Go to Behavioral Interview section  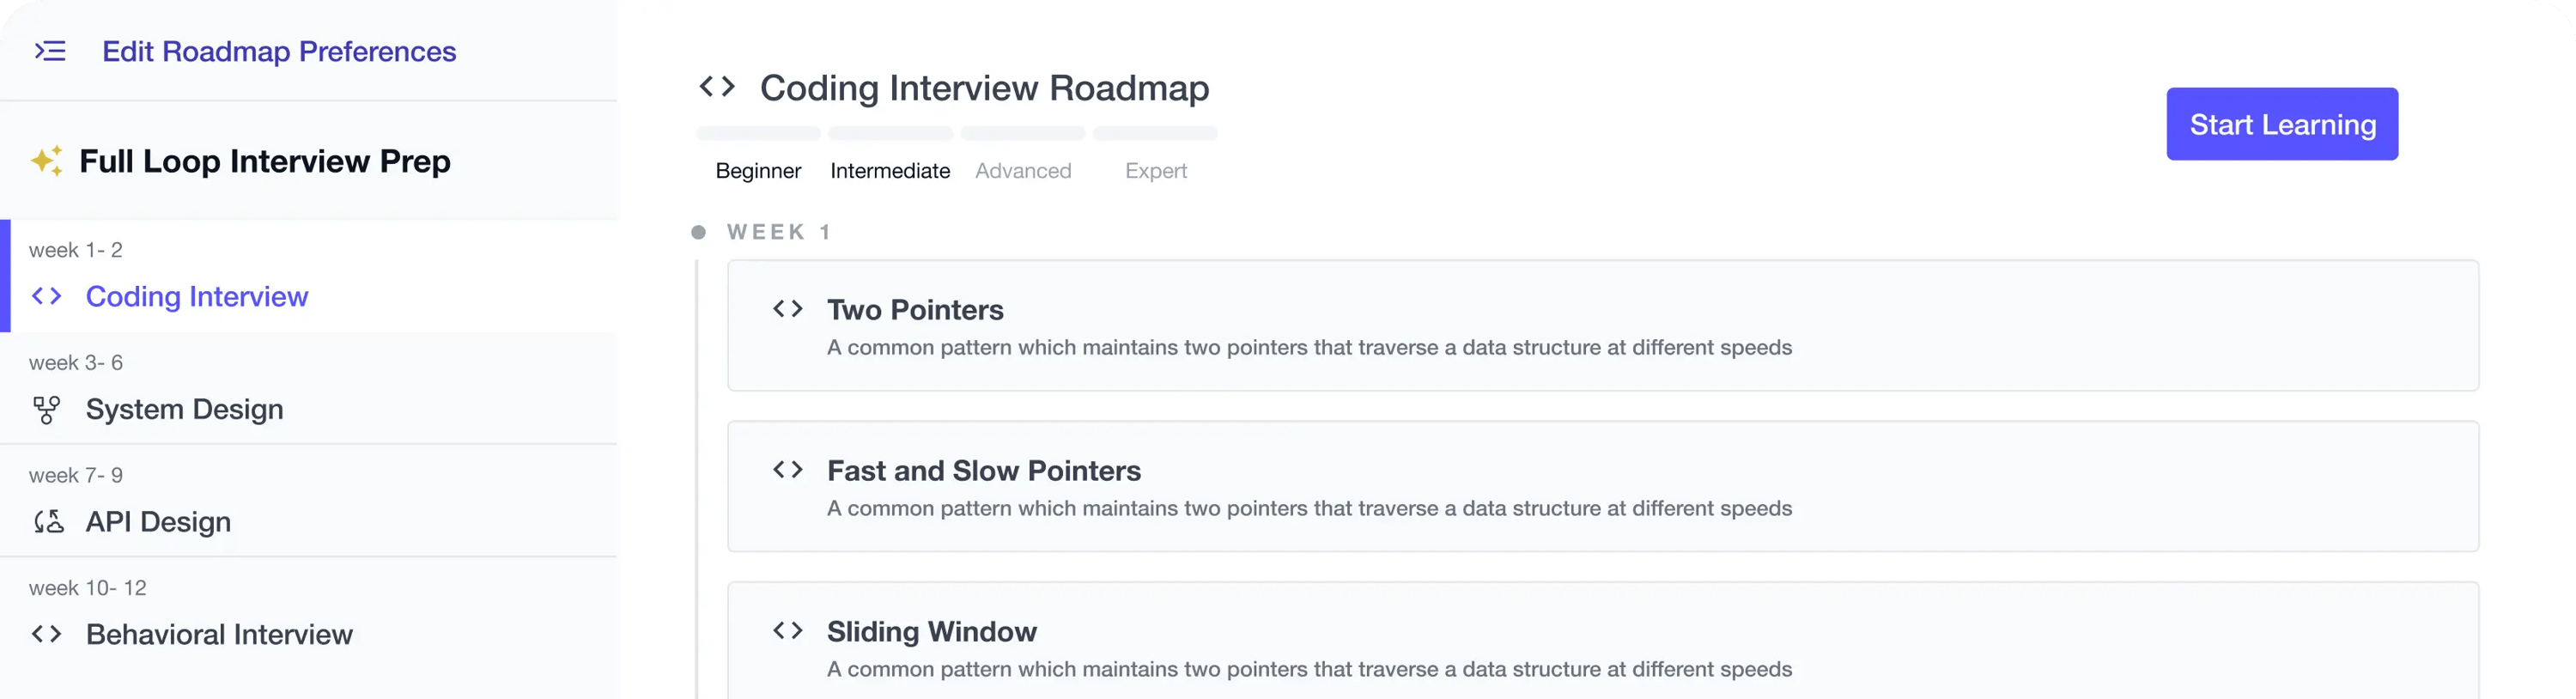(219, 634)
